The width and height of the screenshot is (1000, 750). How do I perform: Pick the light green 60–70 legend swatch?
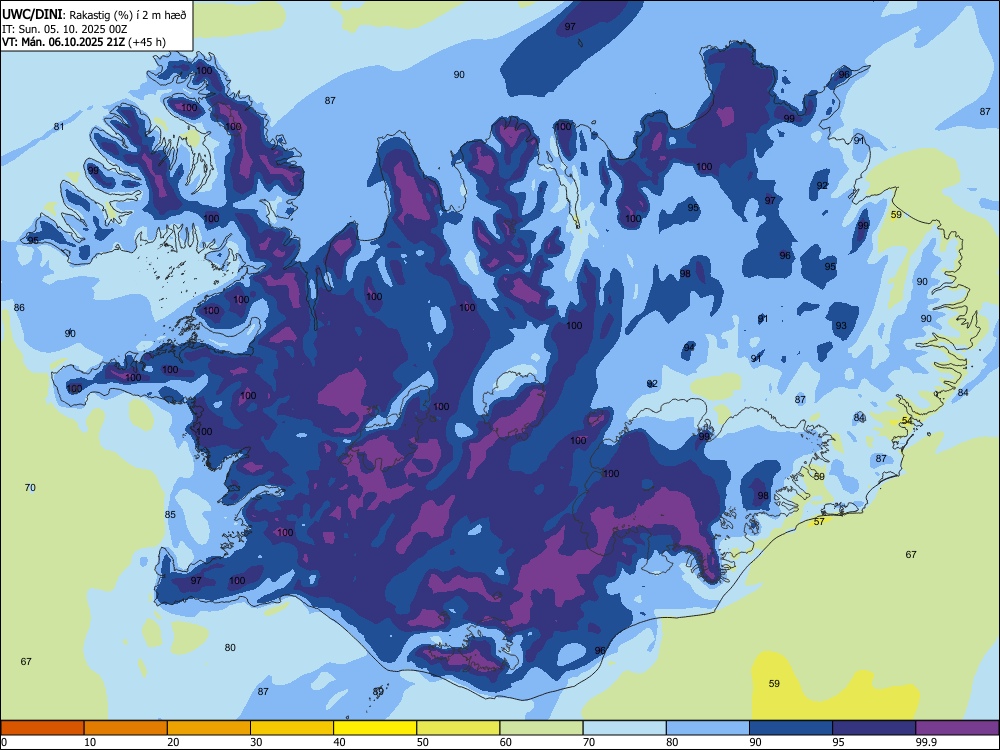pyautogui.click(x=541, y=728)
